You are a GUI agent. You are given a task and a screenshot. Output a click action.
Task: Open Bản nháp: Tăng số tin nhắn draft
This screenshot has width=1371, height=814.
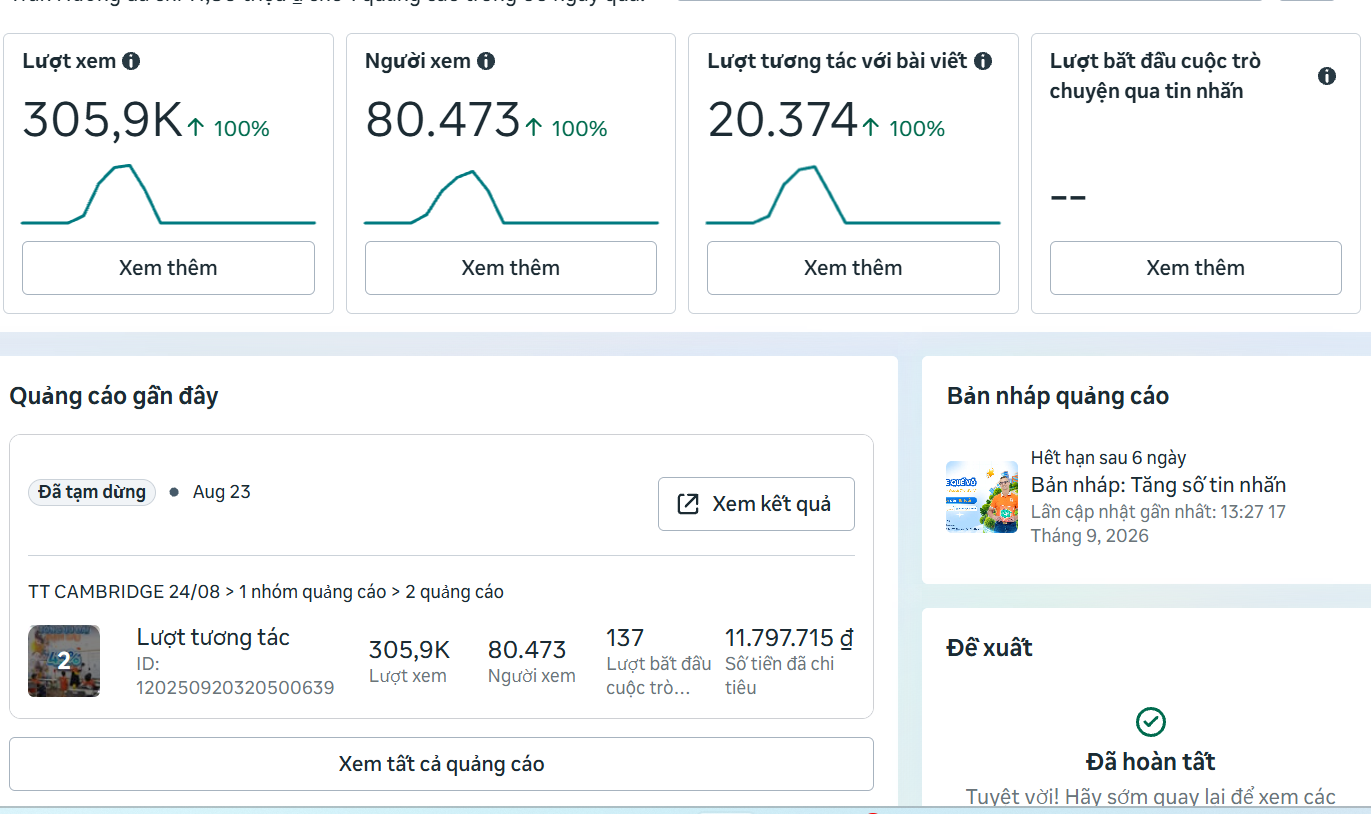pos(1159,485)
